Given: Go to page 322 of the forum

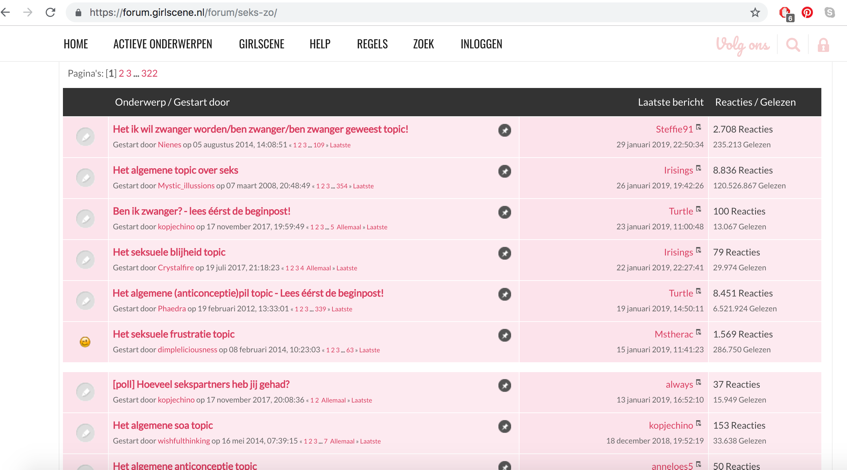Looking at the screenshot, I should (149, 73).
